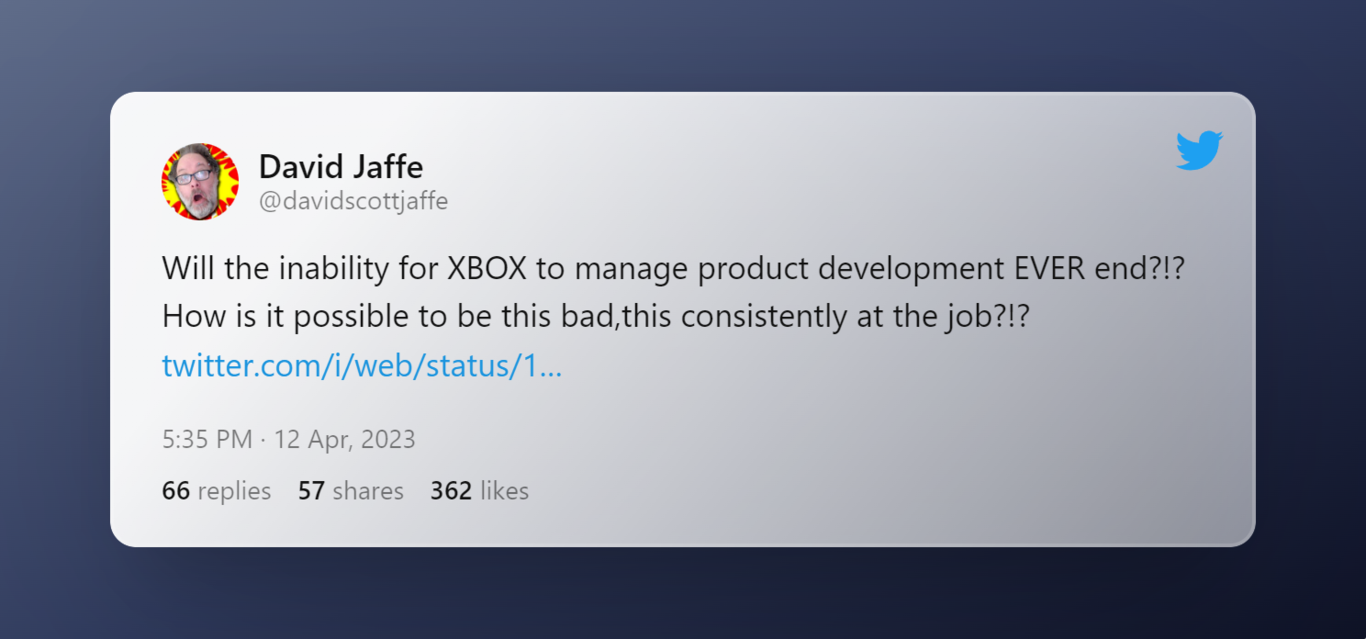Click the Twitter bird logo

pyautogui.click(x=1199, y=151)
